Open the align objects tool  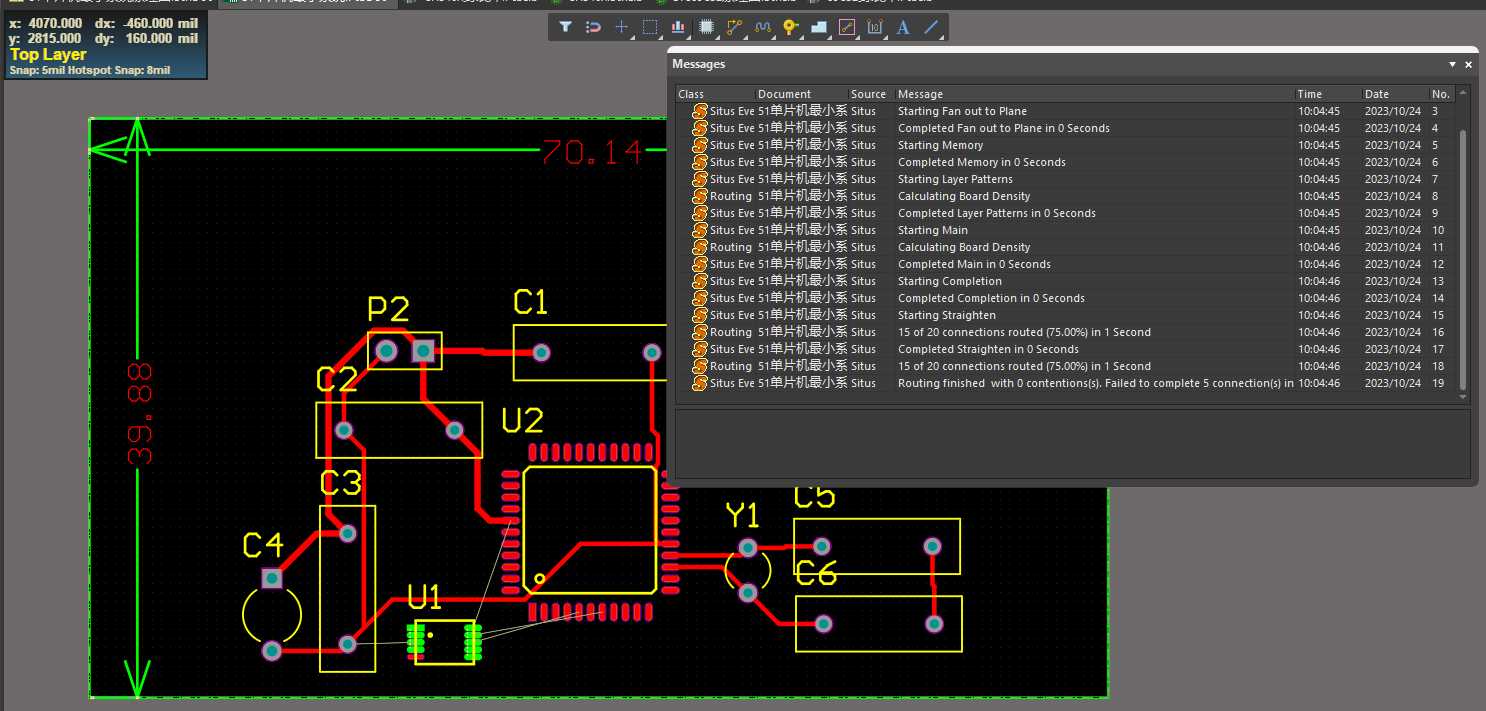click(678, 27)
